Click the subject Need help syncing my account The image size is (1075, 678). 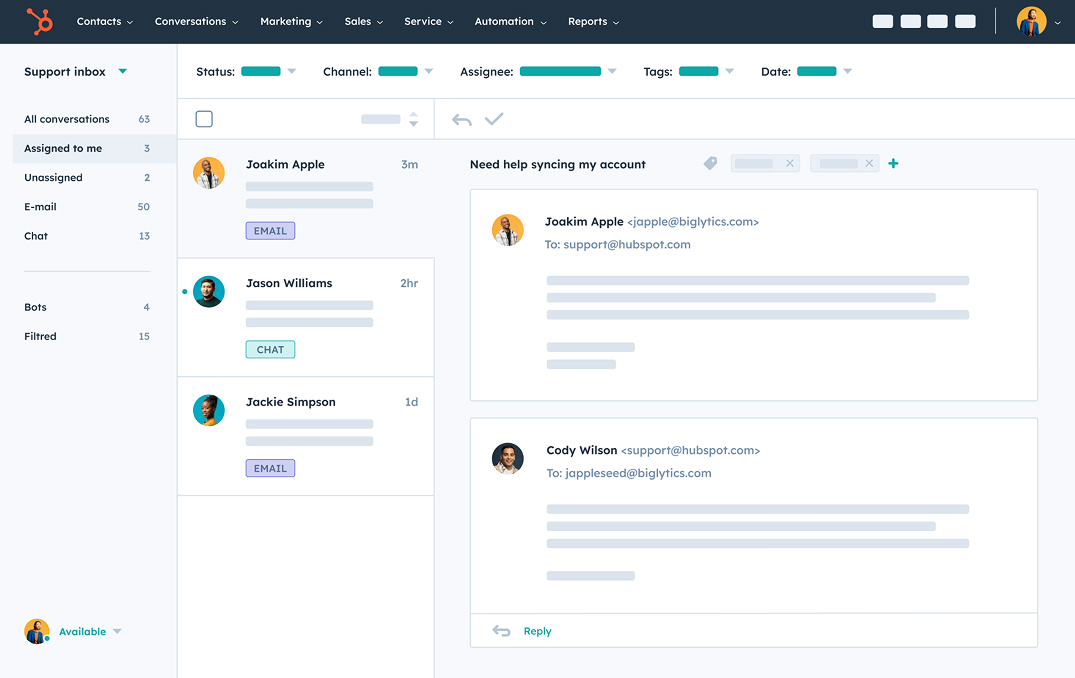pos(557,165)
